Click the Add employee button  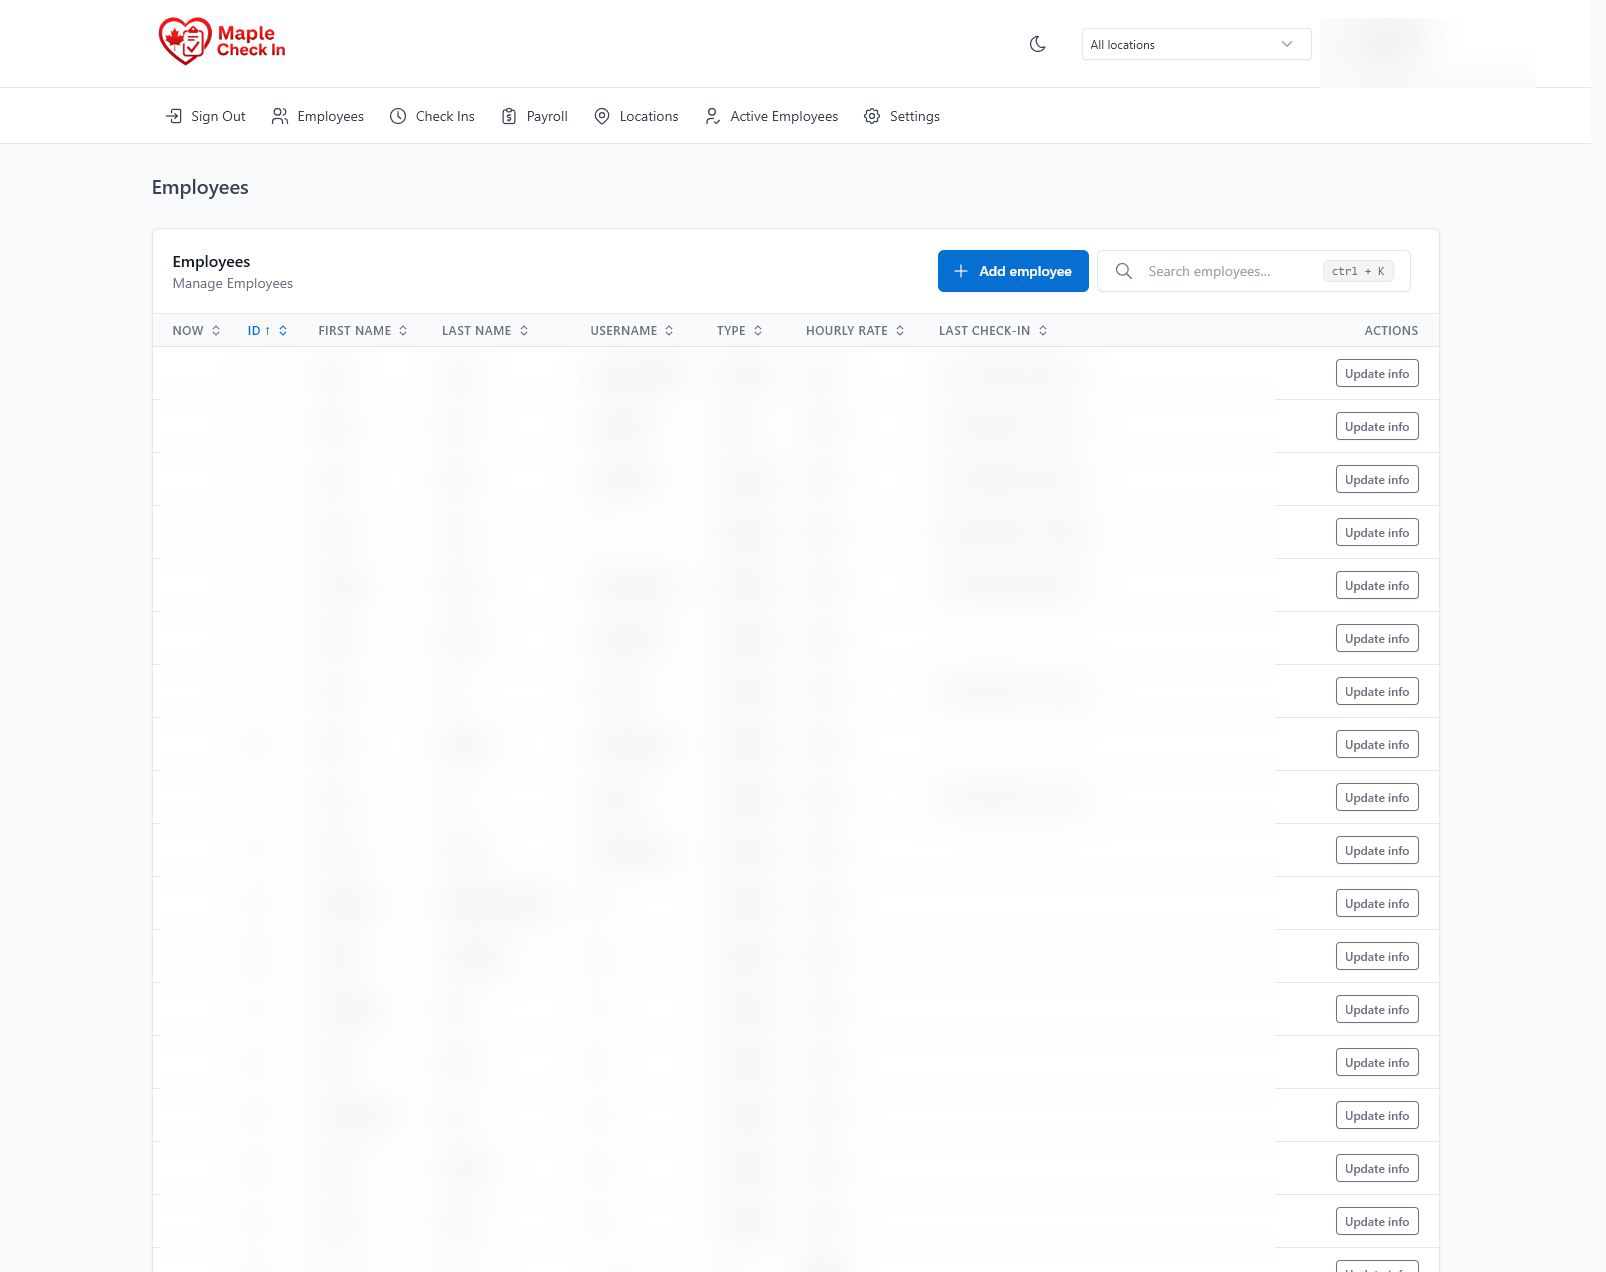(1013, 271)
